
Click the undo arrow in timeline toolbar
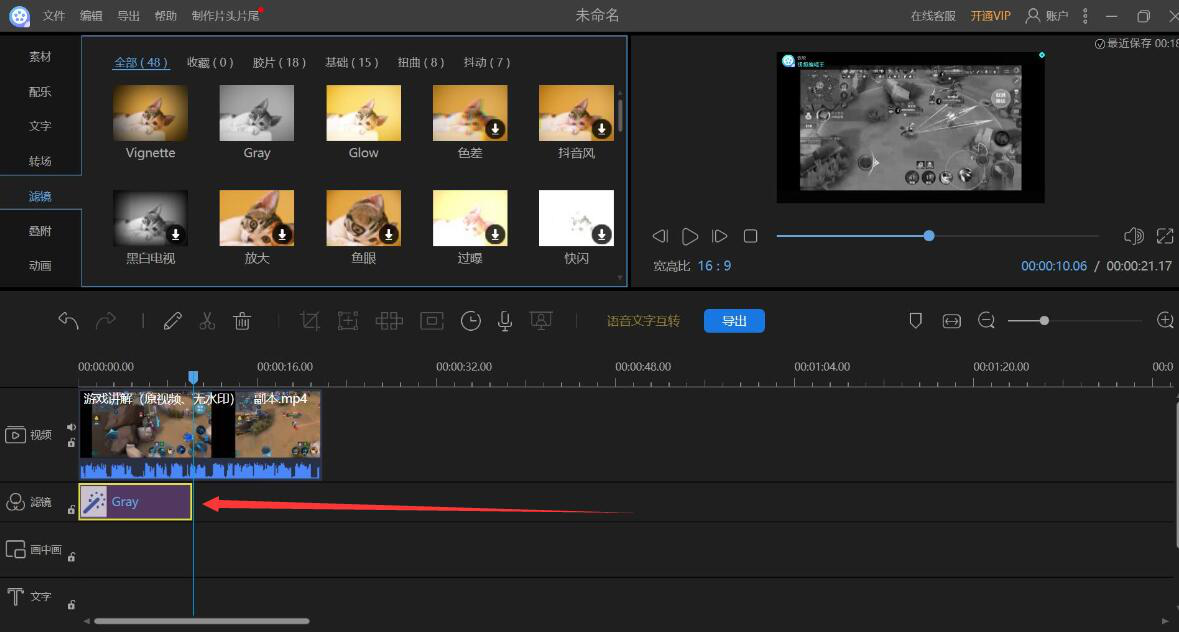pyautogui.click(x=68, y=320)
